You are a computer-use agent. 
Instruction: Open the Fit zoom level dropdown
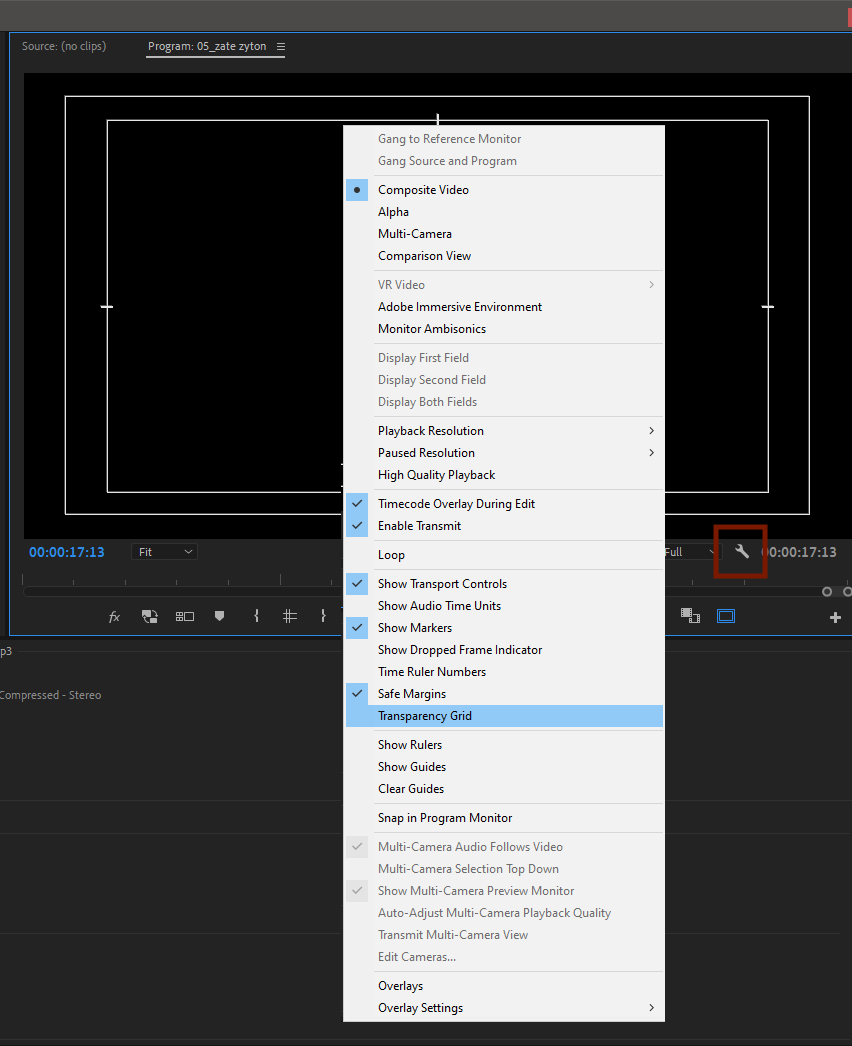point(163,551)
